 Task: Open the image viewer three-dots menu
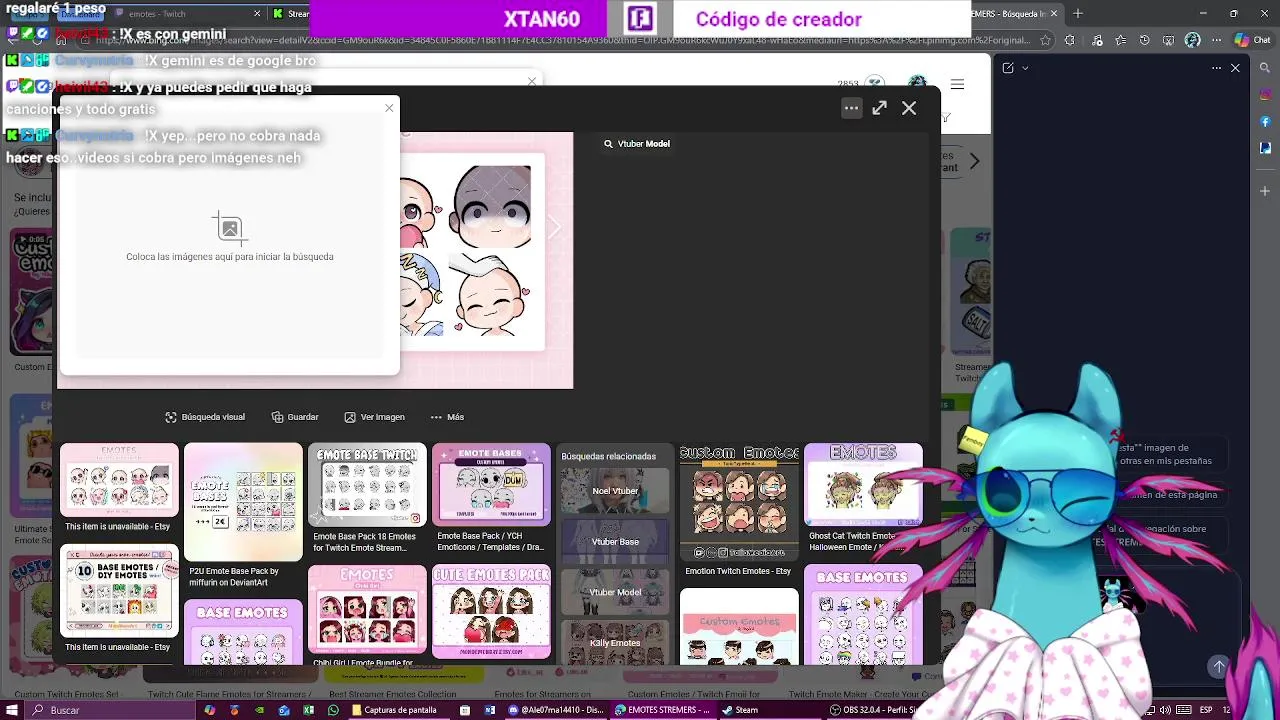tap(851, 108)
